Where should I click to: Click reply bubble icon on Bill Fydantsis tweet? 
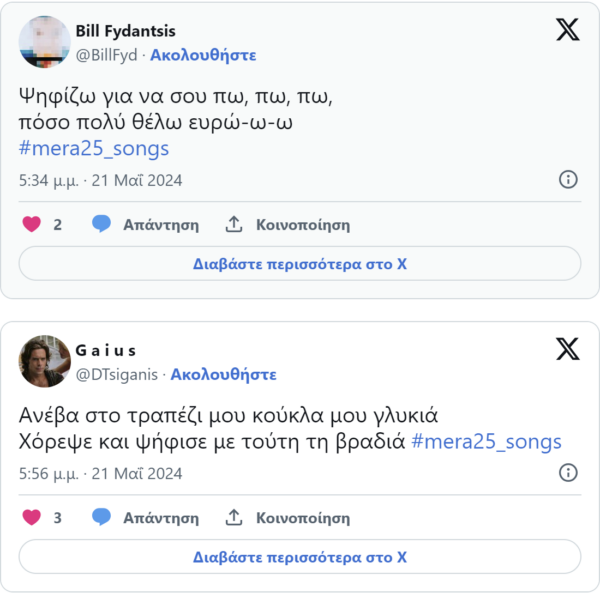(101, 224)
